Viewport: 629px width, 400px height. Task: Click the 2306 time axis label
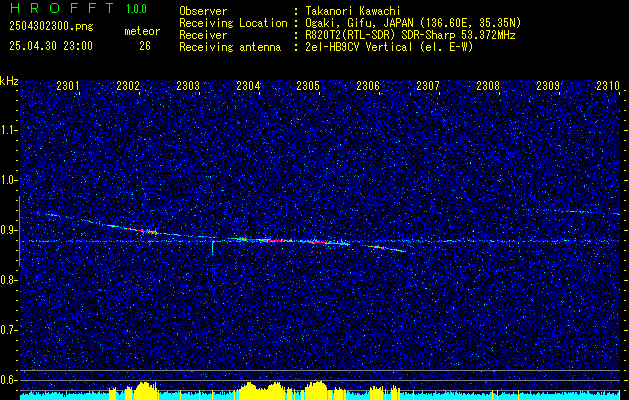point(368,85)
